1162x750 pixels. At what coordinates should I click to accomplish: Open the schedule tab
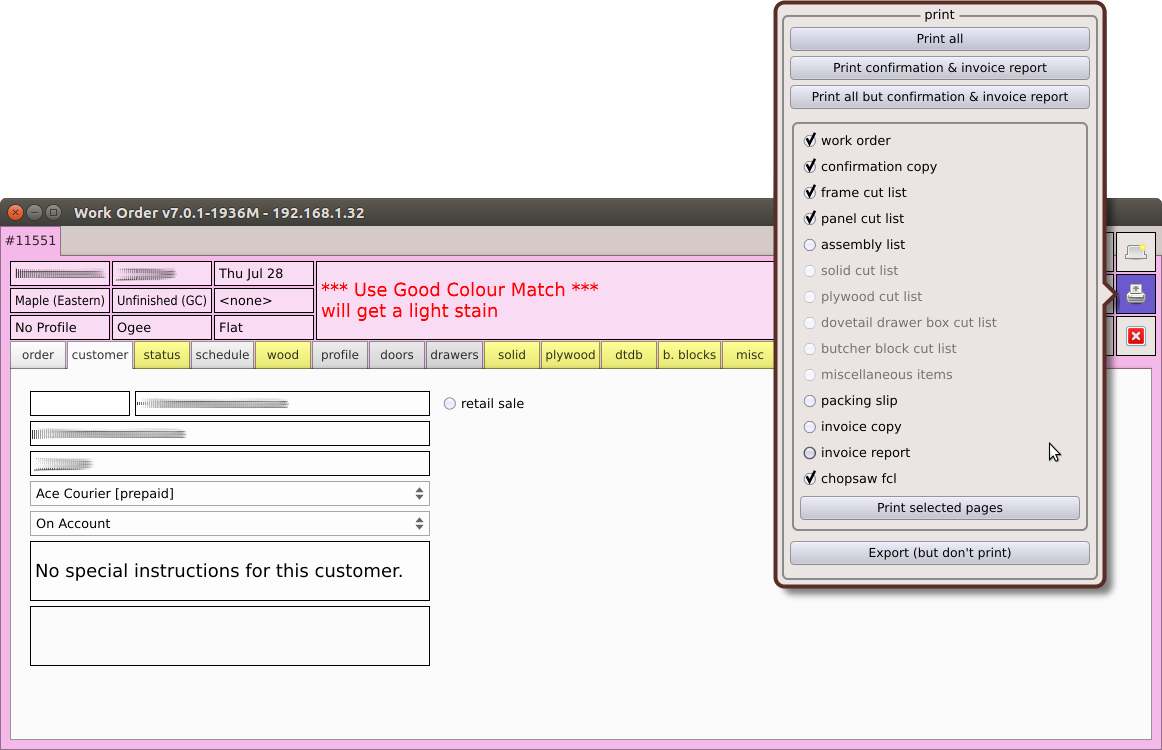[x=222, y=355]
